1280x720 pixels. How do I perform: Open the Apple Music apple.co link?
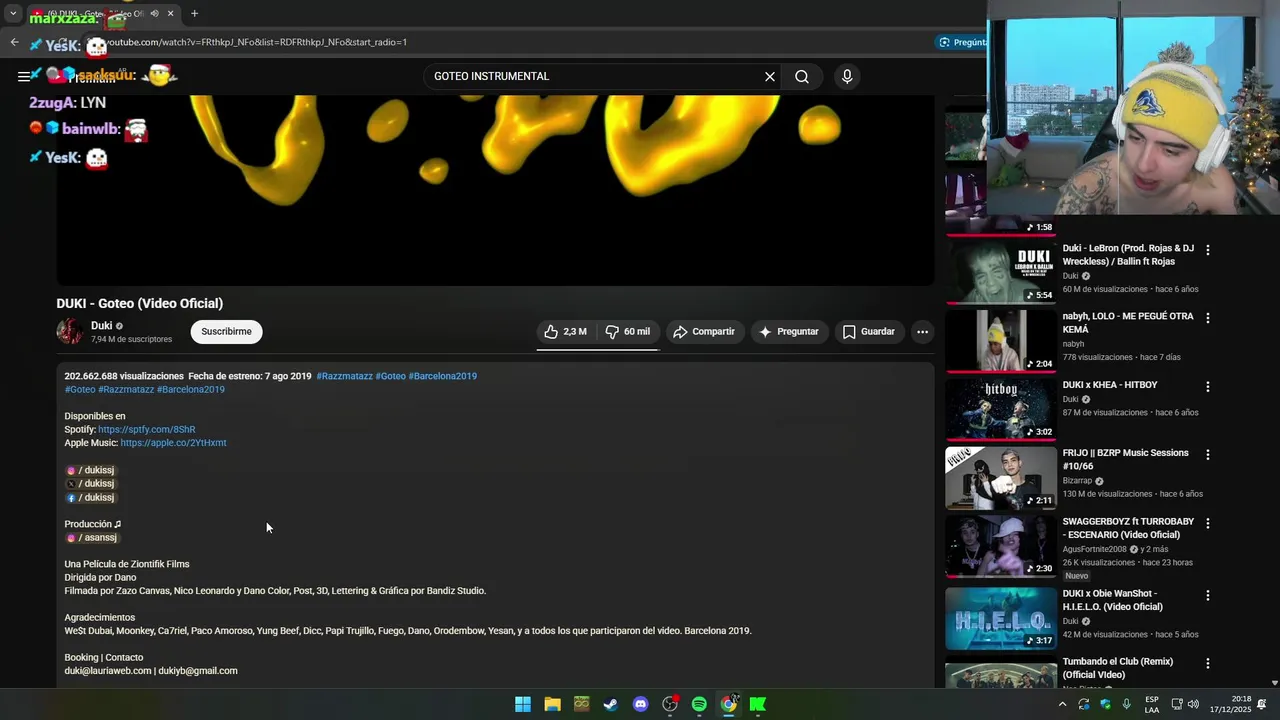(x=173, y=443)
